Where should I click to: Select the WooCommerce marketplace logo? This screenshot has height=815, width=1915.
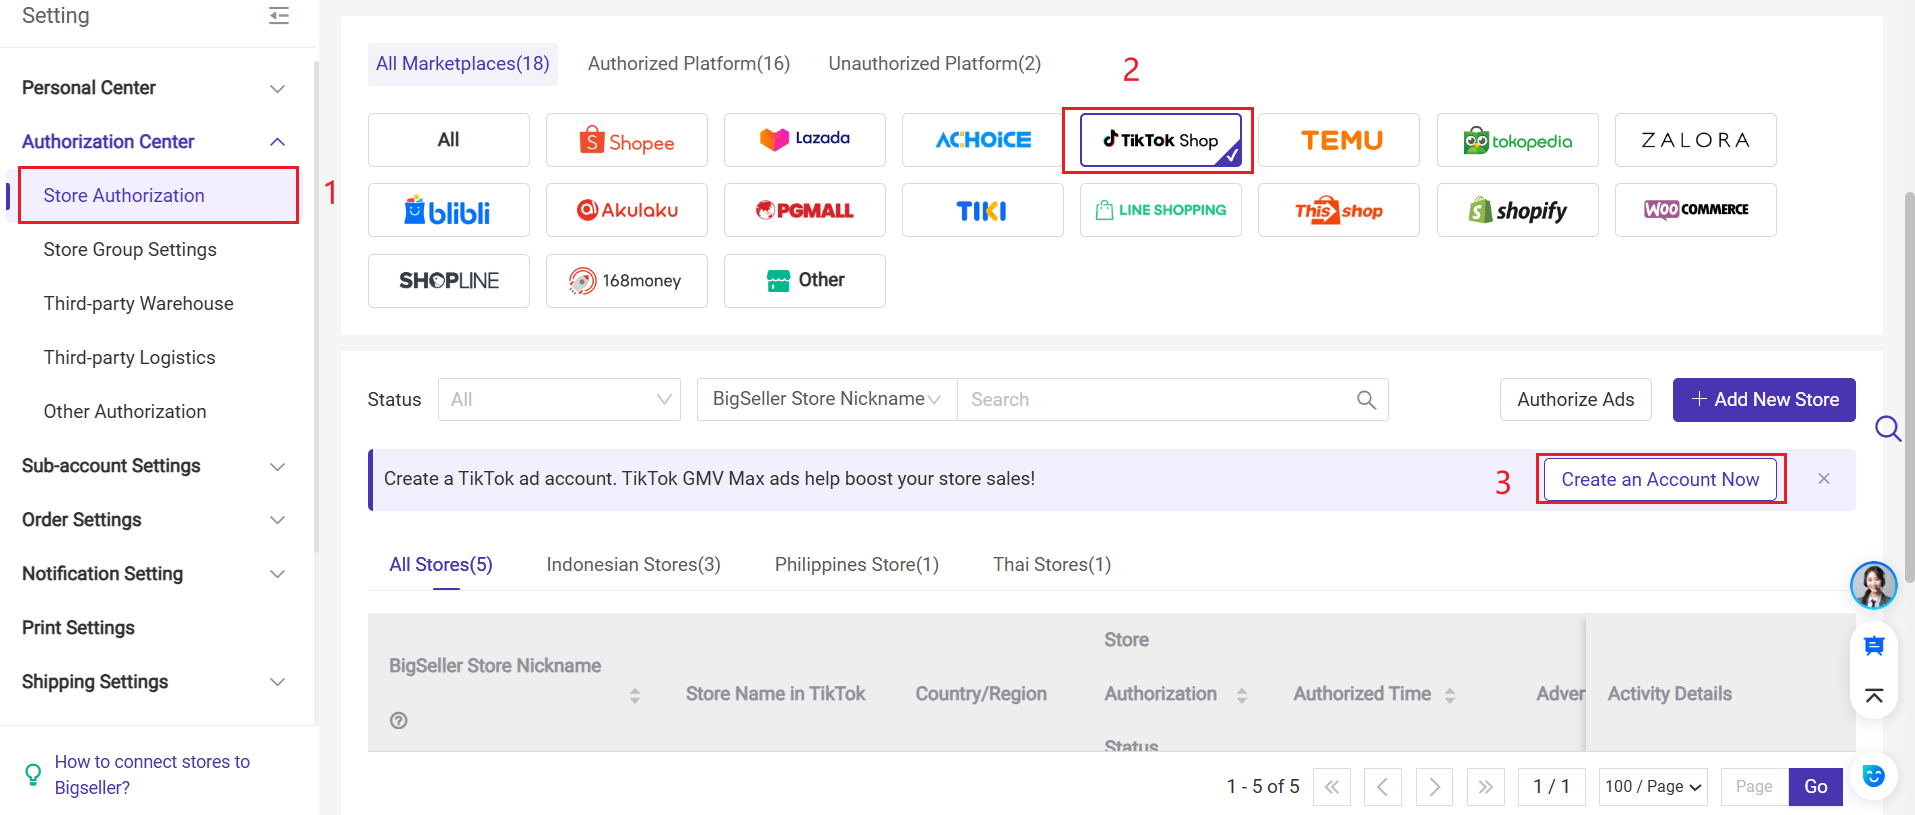[x=1696, y=210]
